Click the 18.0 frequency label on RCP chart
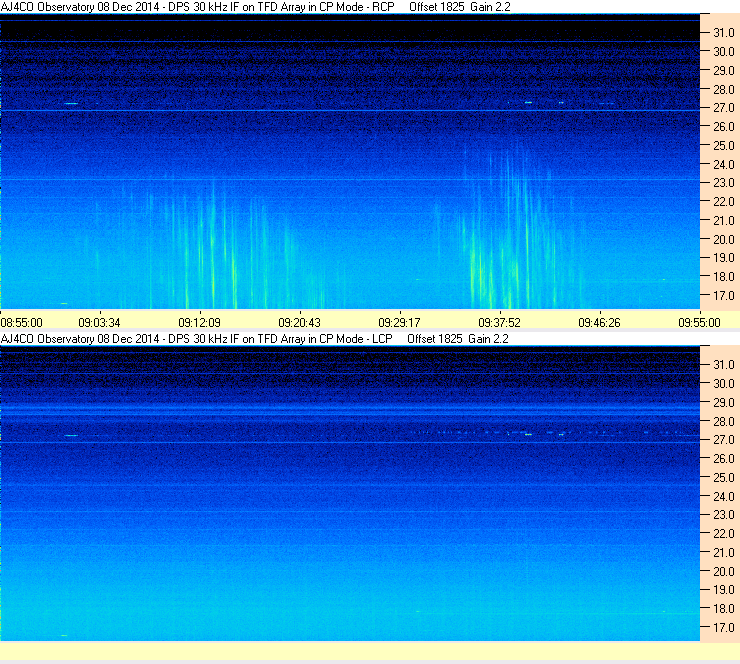Image resolution: width=740 pixels, height=664 pixels. click(724, 277)
